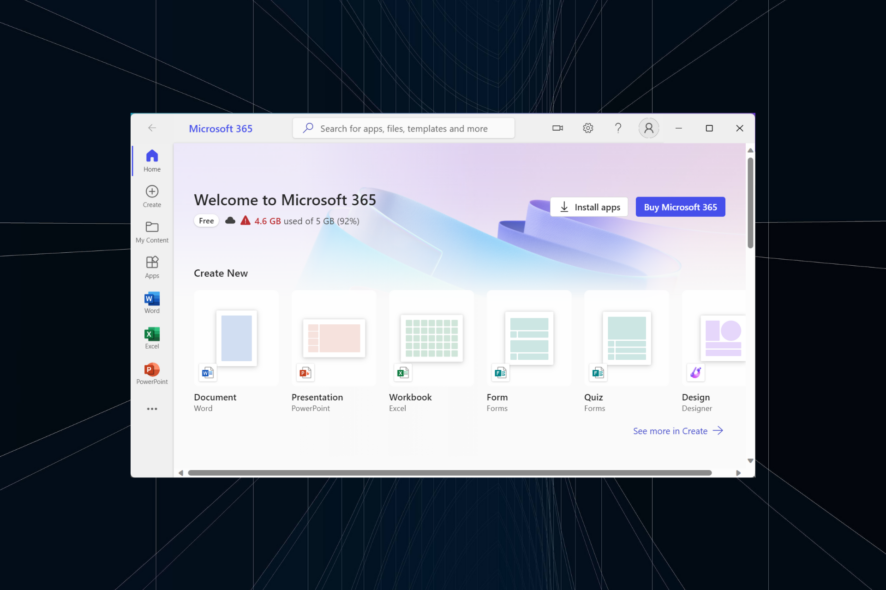
Task: Launch PowerPoint from the sidebar icon
Action: (151, 371)
